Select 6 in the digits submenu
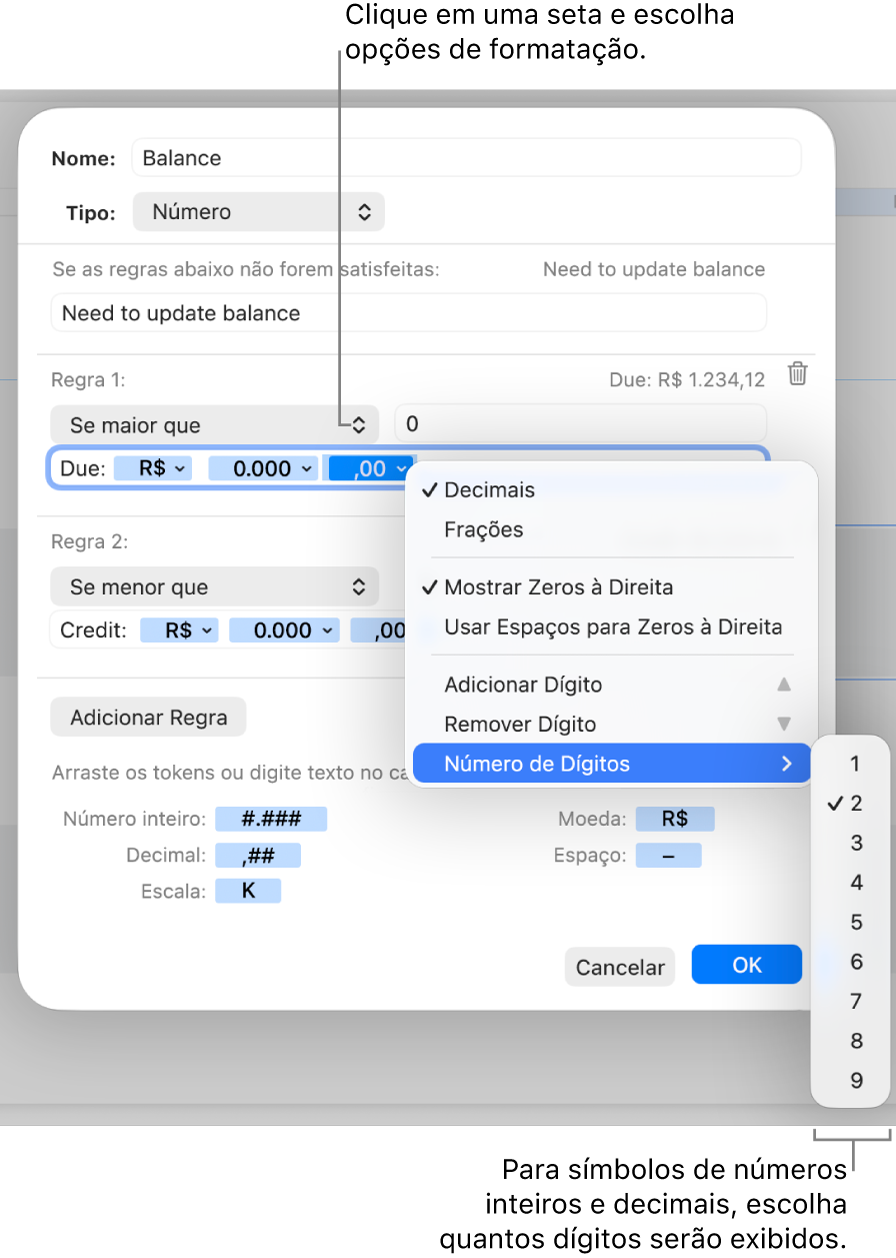 click(855, 961)
